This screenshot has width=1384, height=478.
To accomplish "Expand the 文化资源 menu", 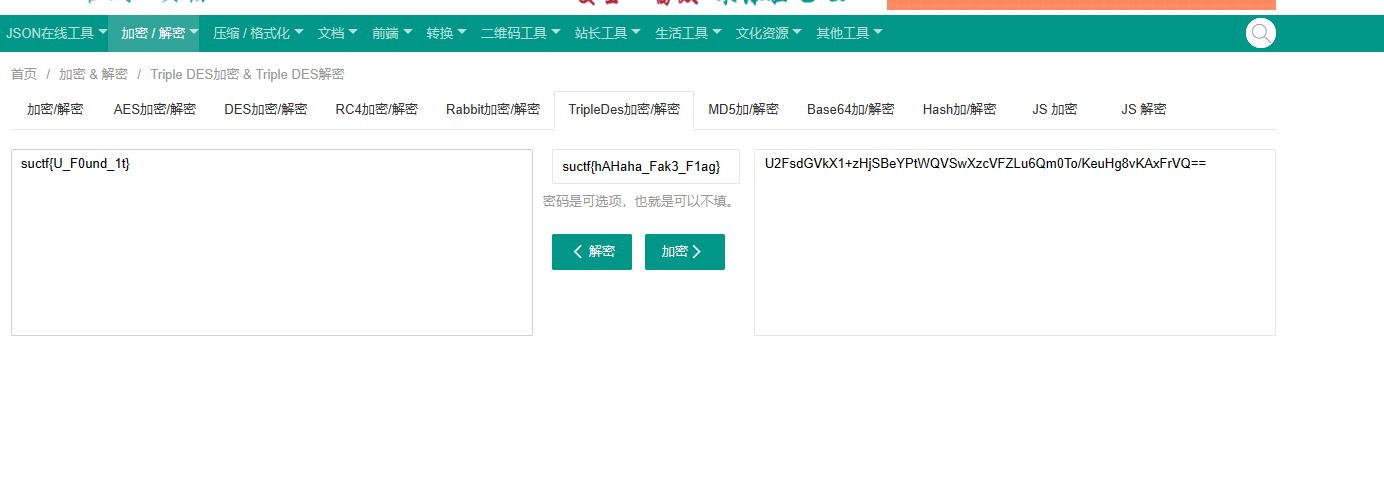I will [769, 33].
